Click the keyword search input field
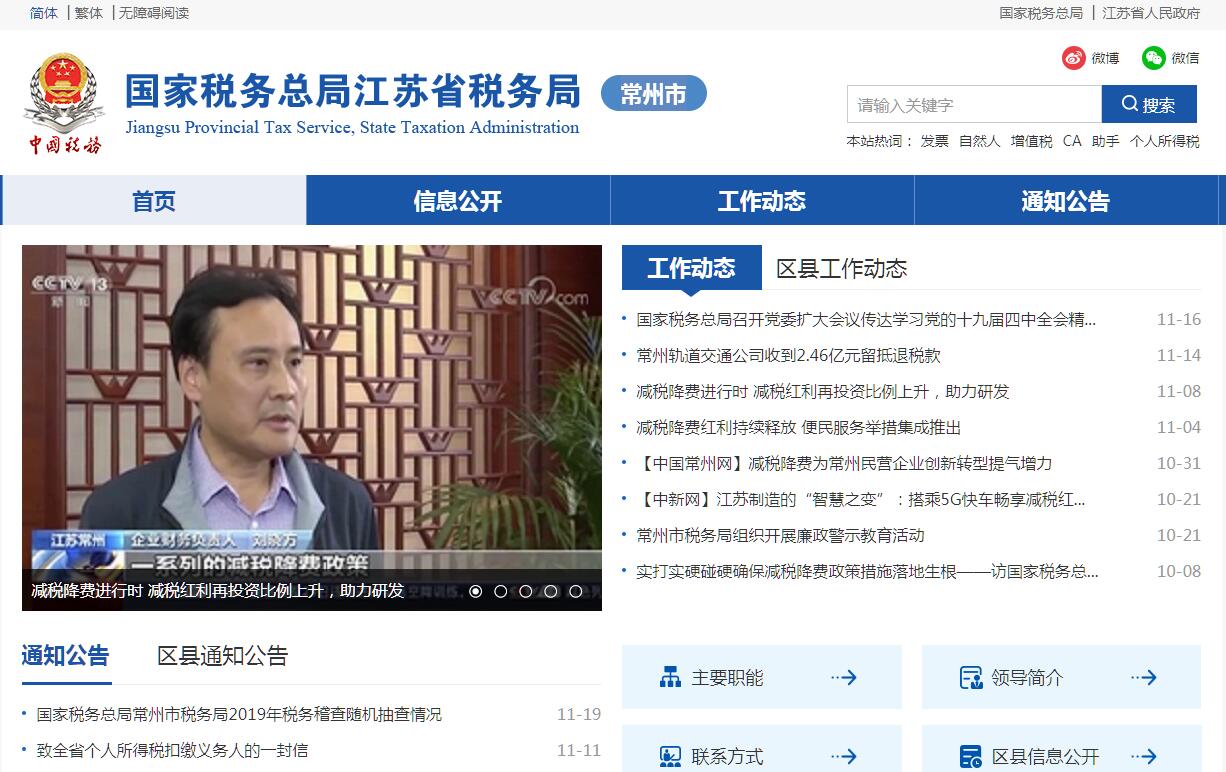The image size is (1226, 772). pos(974,104)
